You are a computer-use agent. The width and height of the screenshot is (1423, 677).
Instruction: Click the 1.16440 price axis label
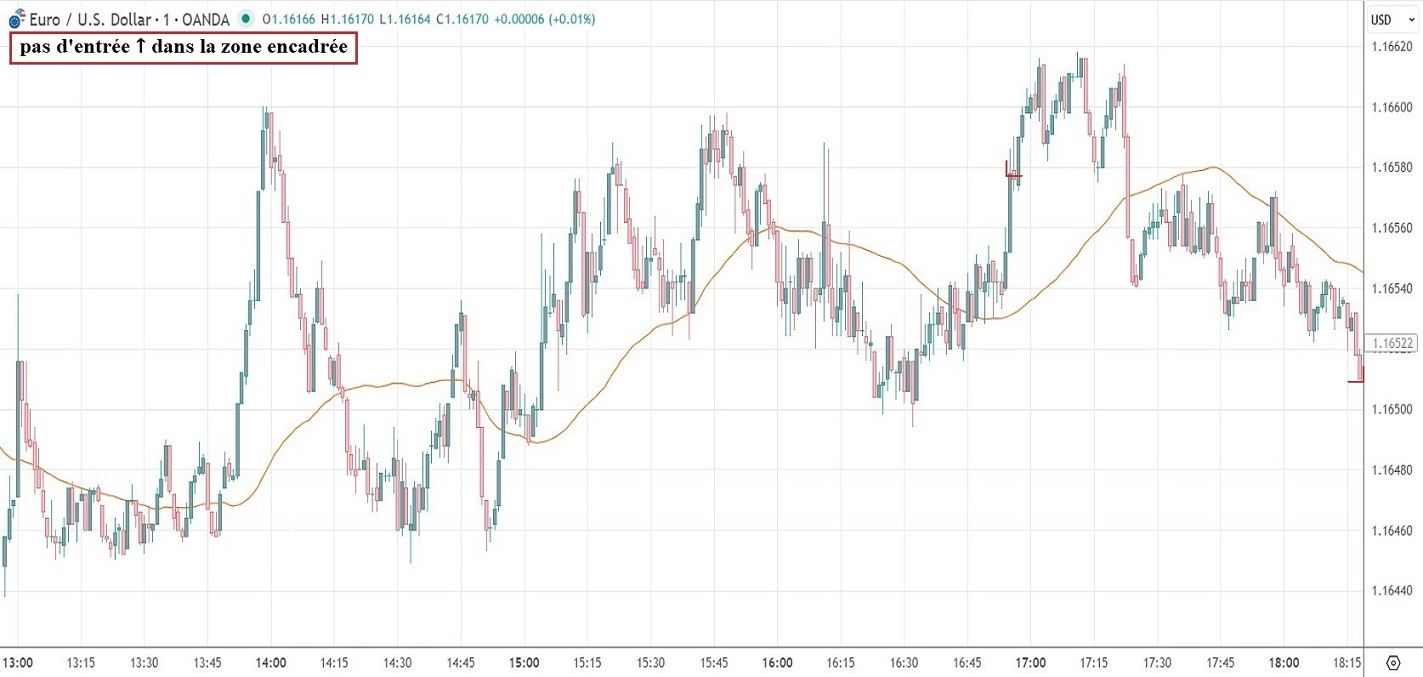coord(1392,590)
